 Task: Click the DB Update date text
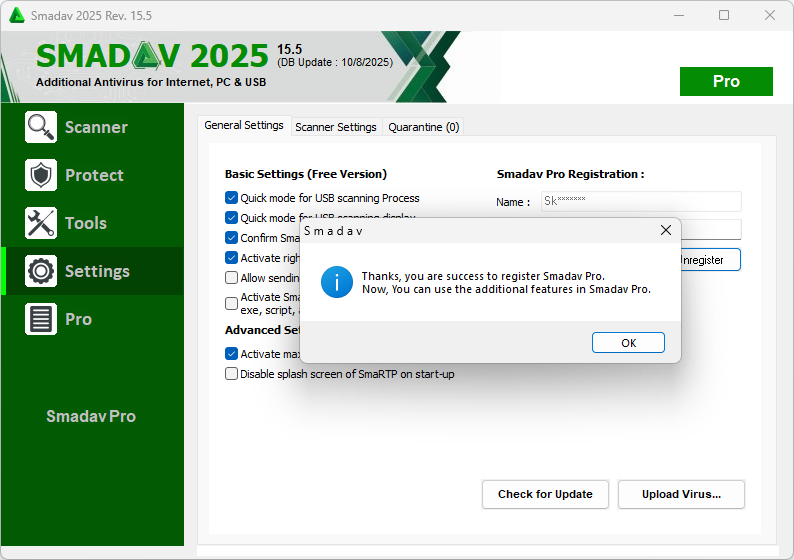pos(335,62)
